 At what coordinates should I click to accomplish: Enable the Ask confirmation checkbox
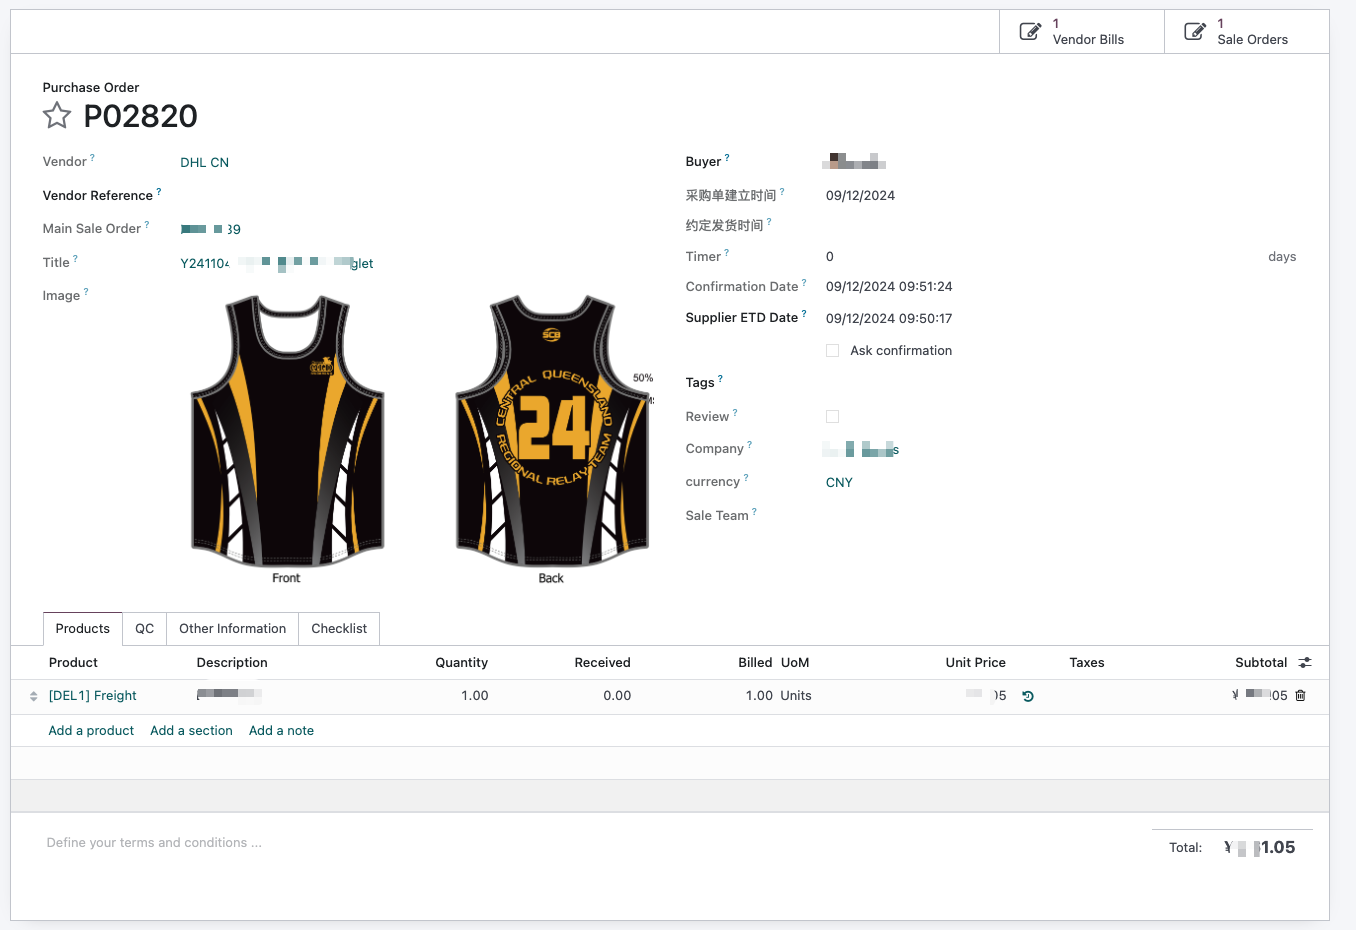tap(832, 351)
